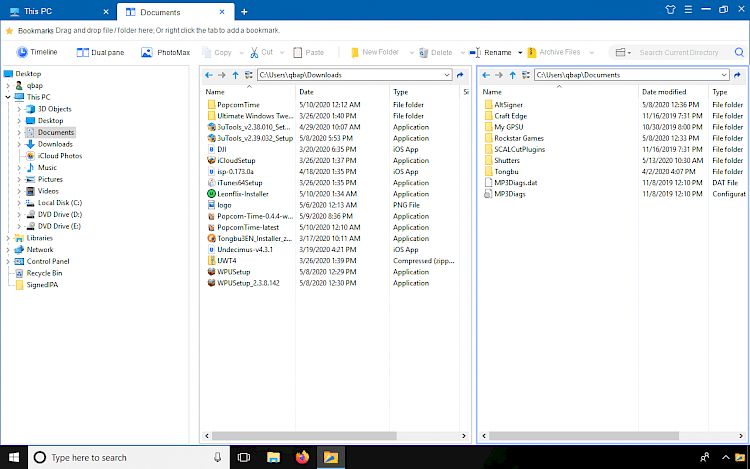Go back in the Downloads pane

coord(209,75)
